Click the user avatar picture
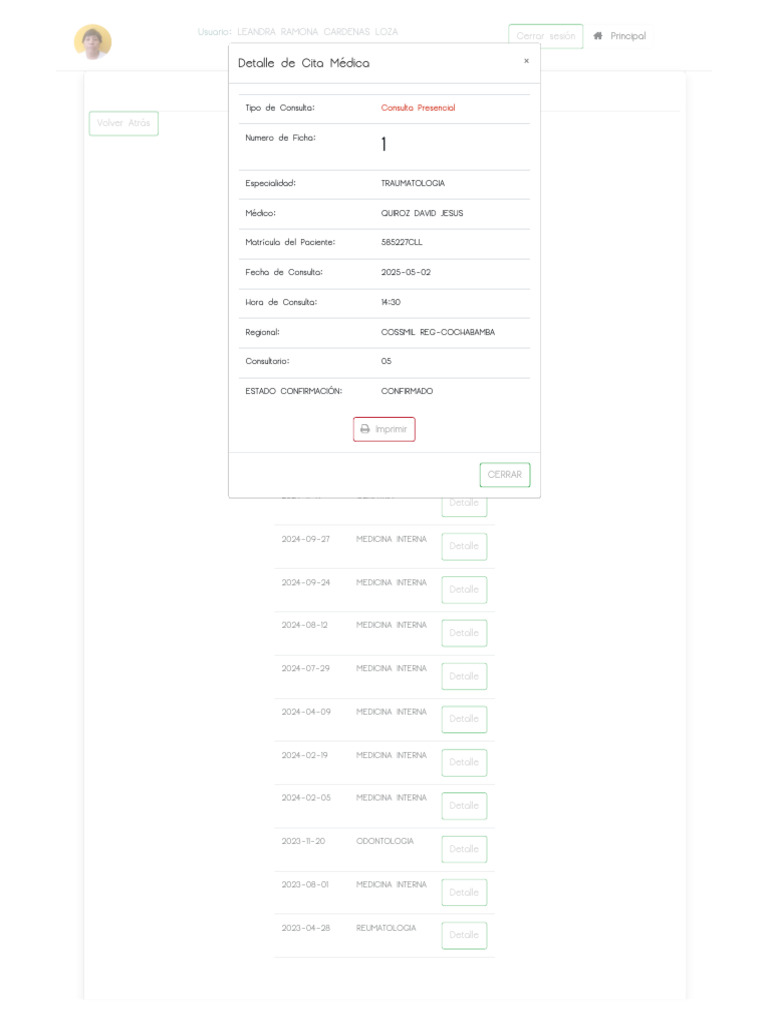 (93, 42)
